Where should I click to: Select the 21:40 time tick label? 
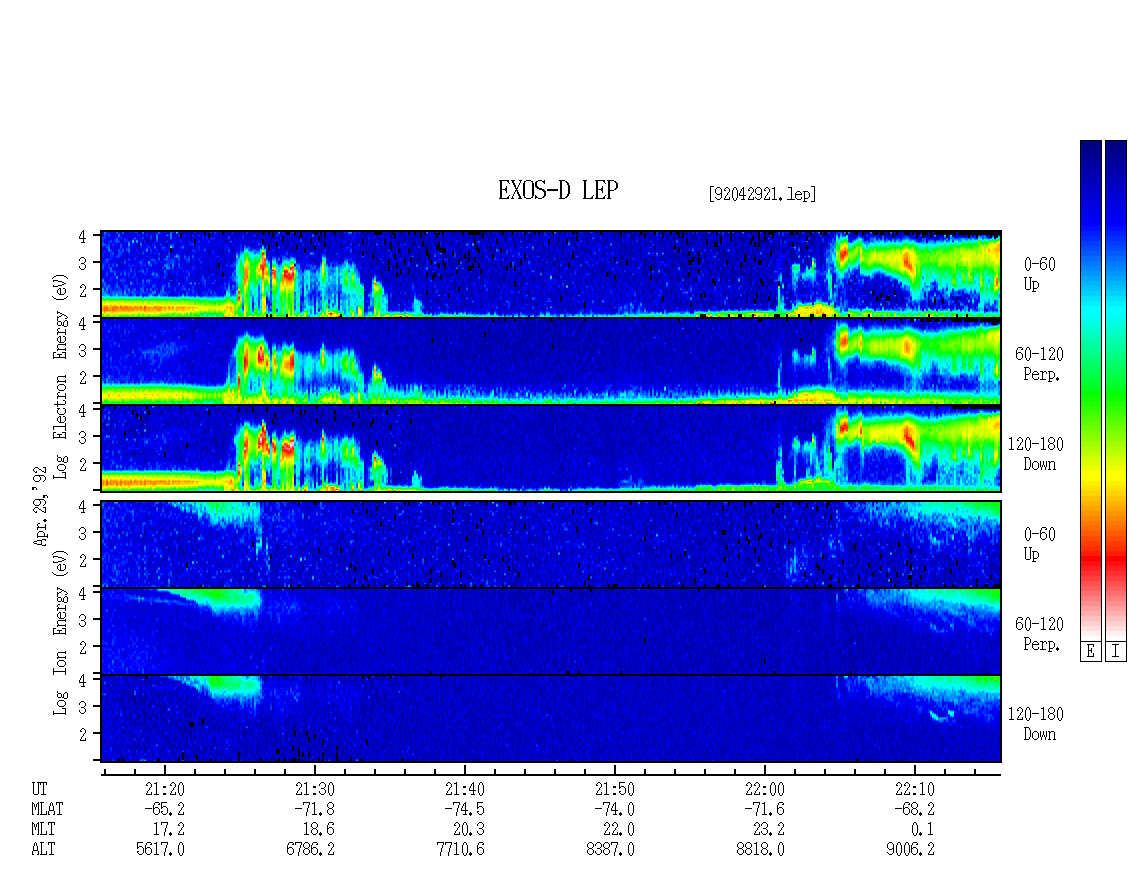(464, 789)
